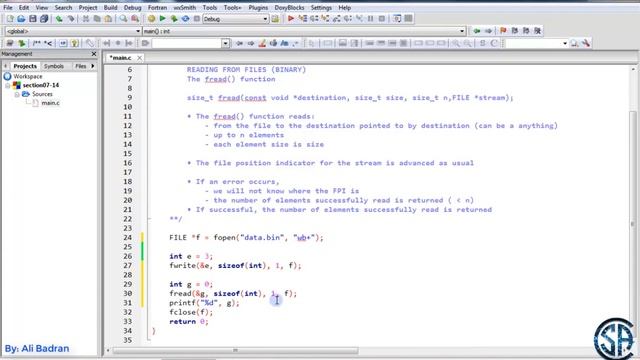Switch to the Files tab
Screen dimensions: 640x360
tap(80, 66)
